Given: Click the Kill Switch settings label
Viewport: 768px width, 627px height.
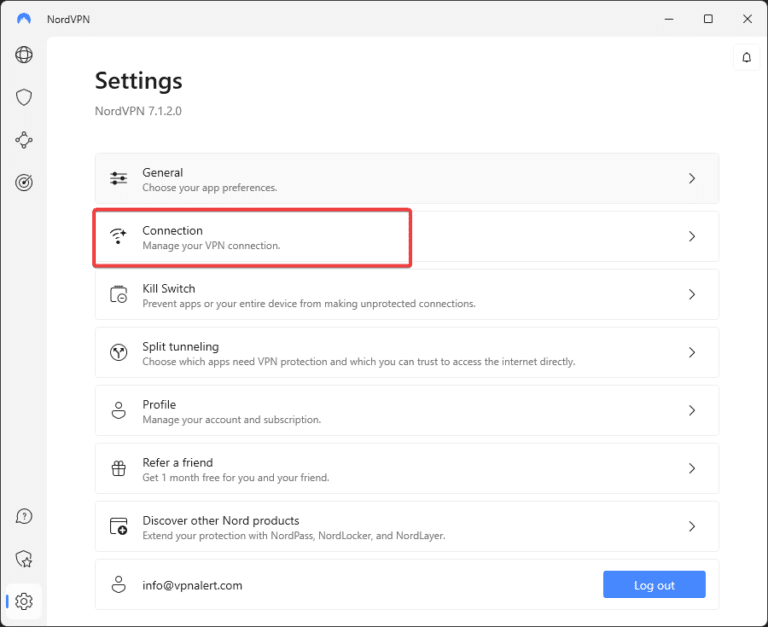Looking at the screenshot, I should (169, 289).
